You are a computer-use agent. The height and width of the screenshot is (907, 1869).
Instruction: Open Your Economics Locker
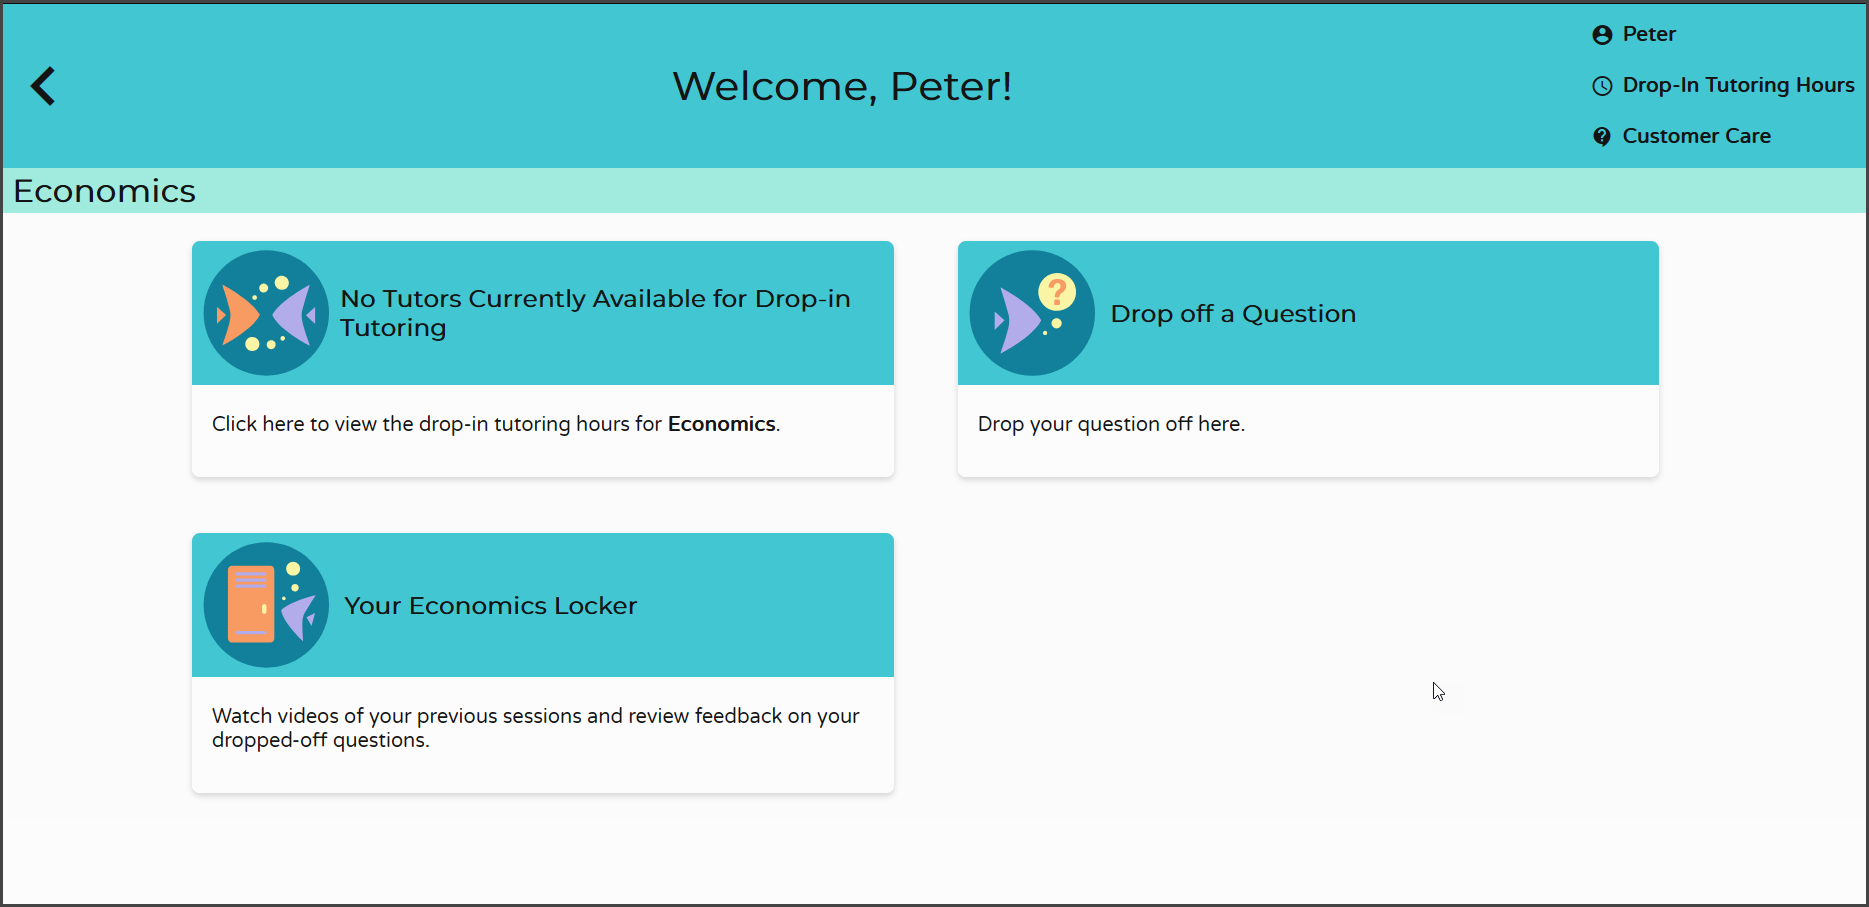pyautogui.click(x=490, y=605)
